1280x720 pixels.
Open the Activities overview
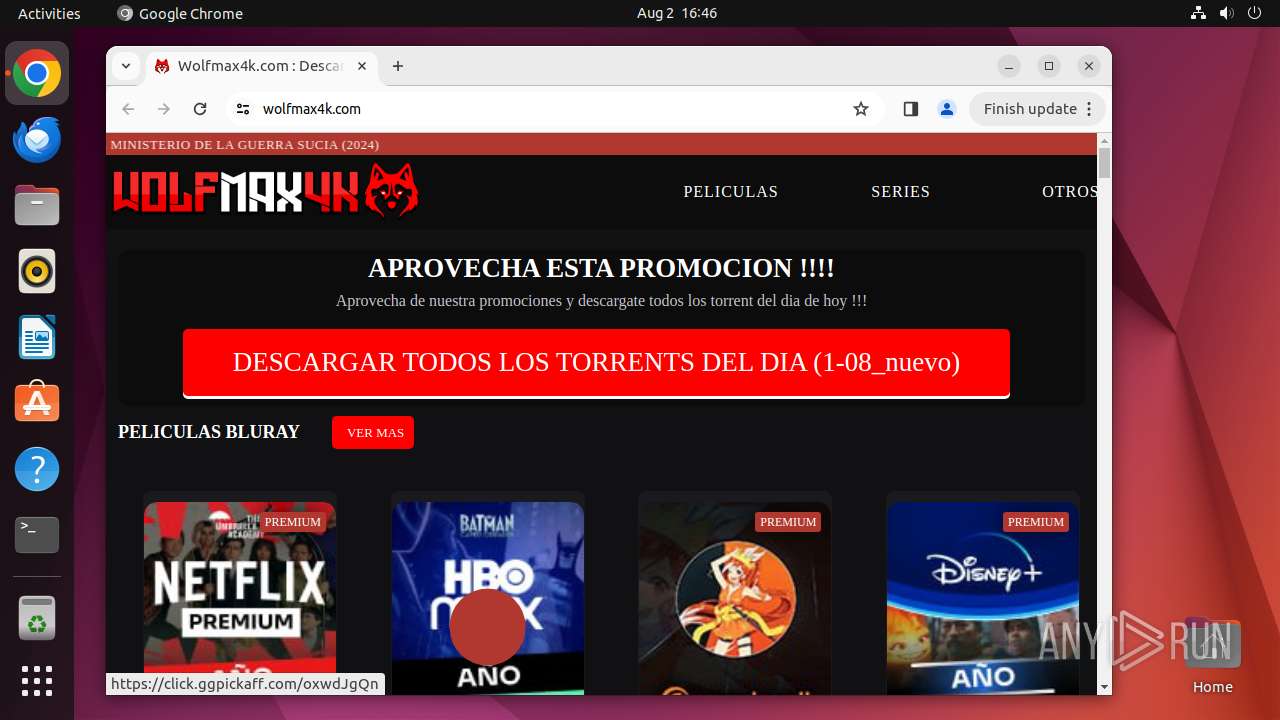click(49, 13)
